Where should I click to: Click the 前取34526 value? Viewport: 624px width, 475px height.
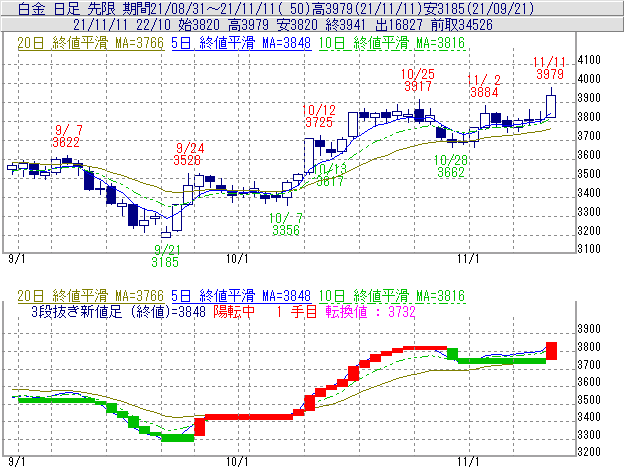(x=462, y=25)
